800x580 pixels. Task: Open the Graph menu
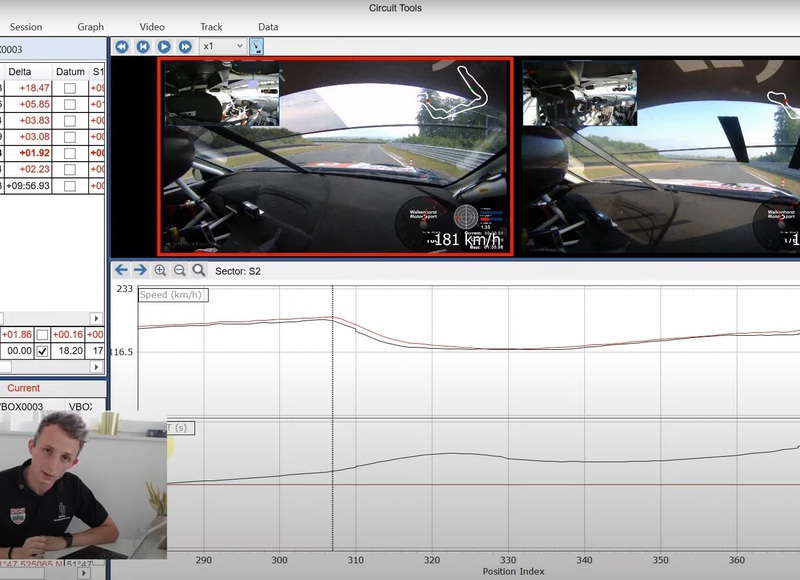coord(91,27)
